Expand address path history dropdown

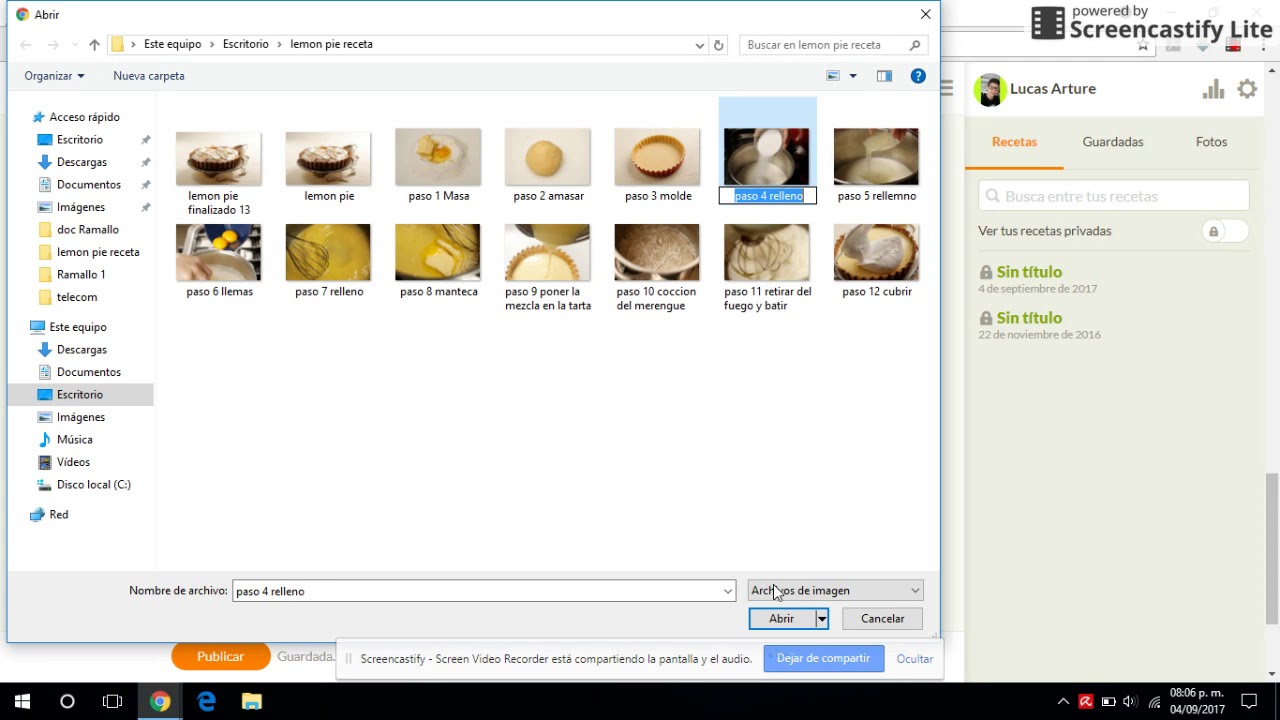coord(699,45)
